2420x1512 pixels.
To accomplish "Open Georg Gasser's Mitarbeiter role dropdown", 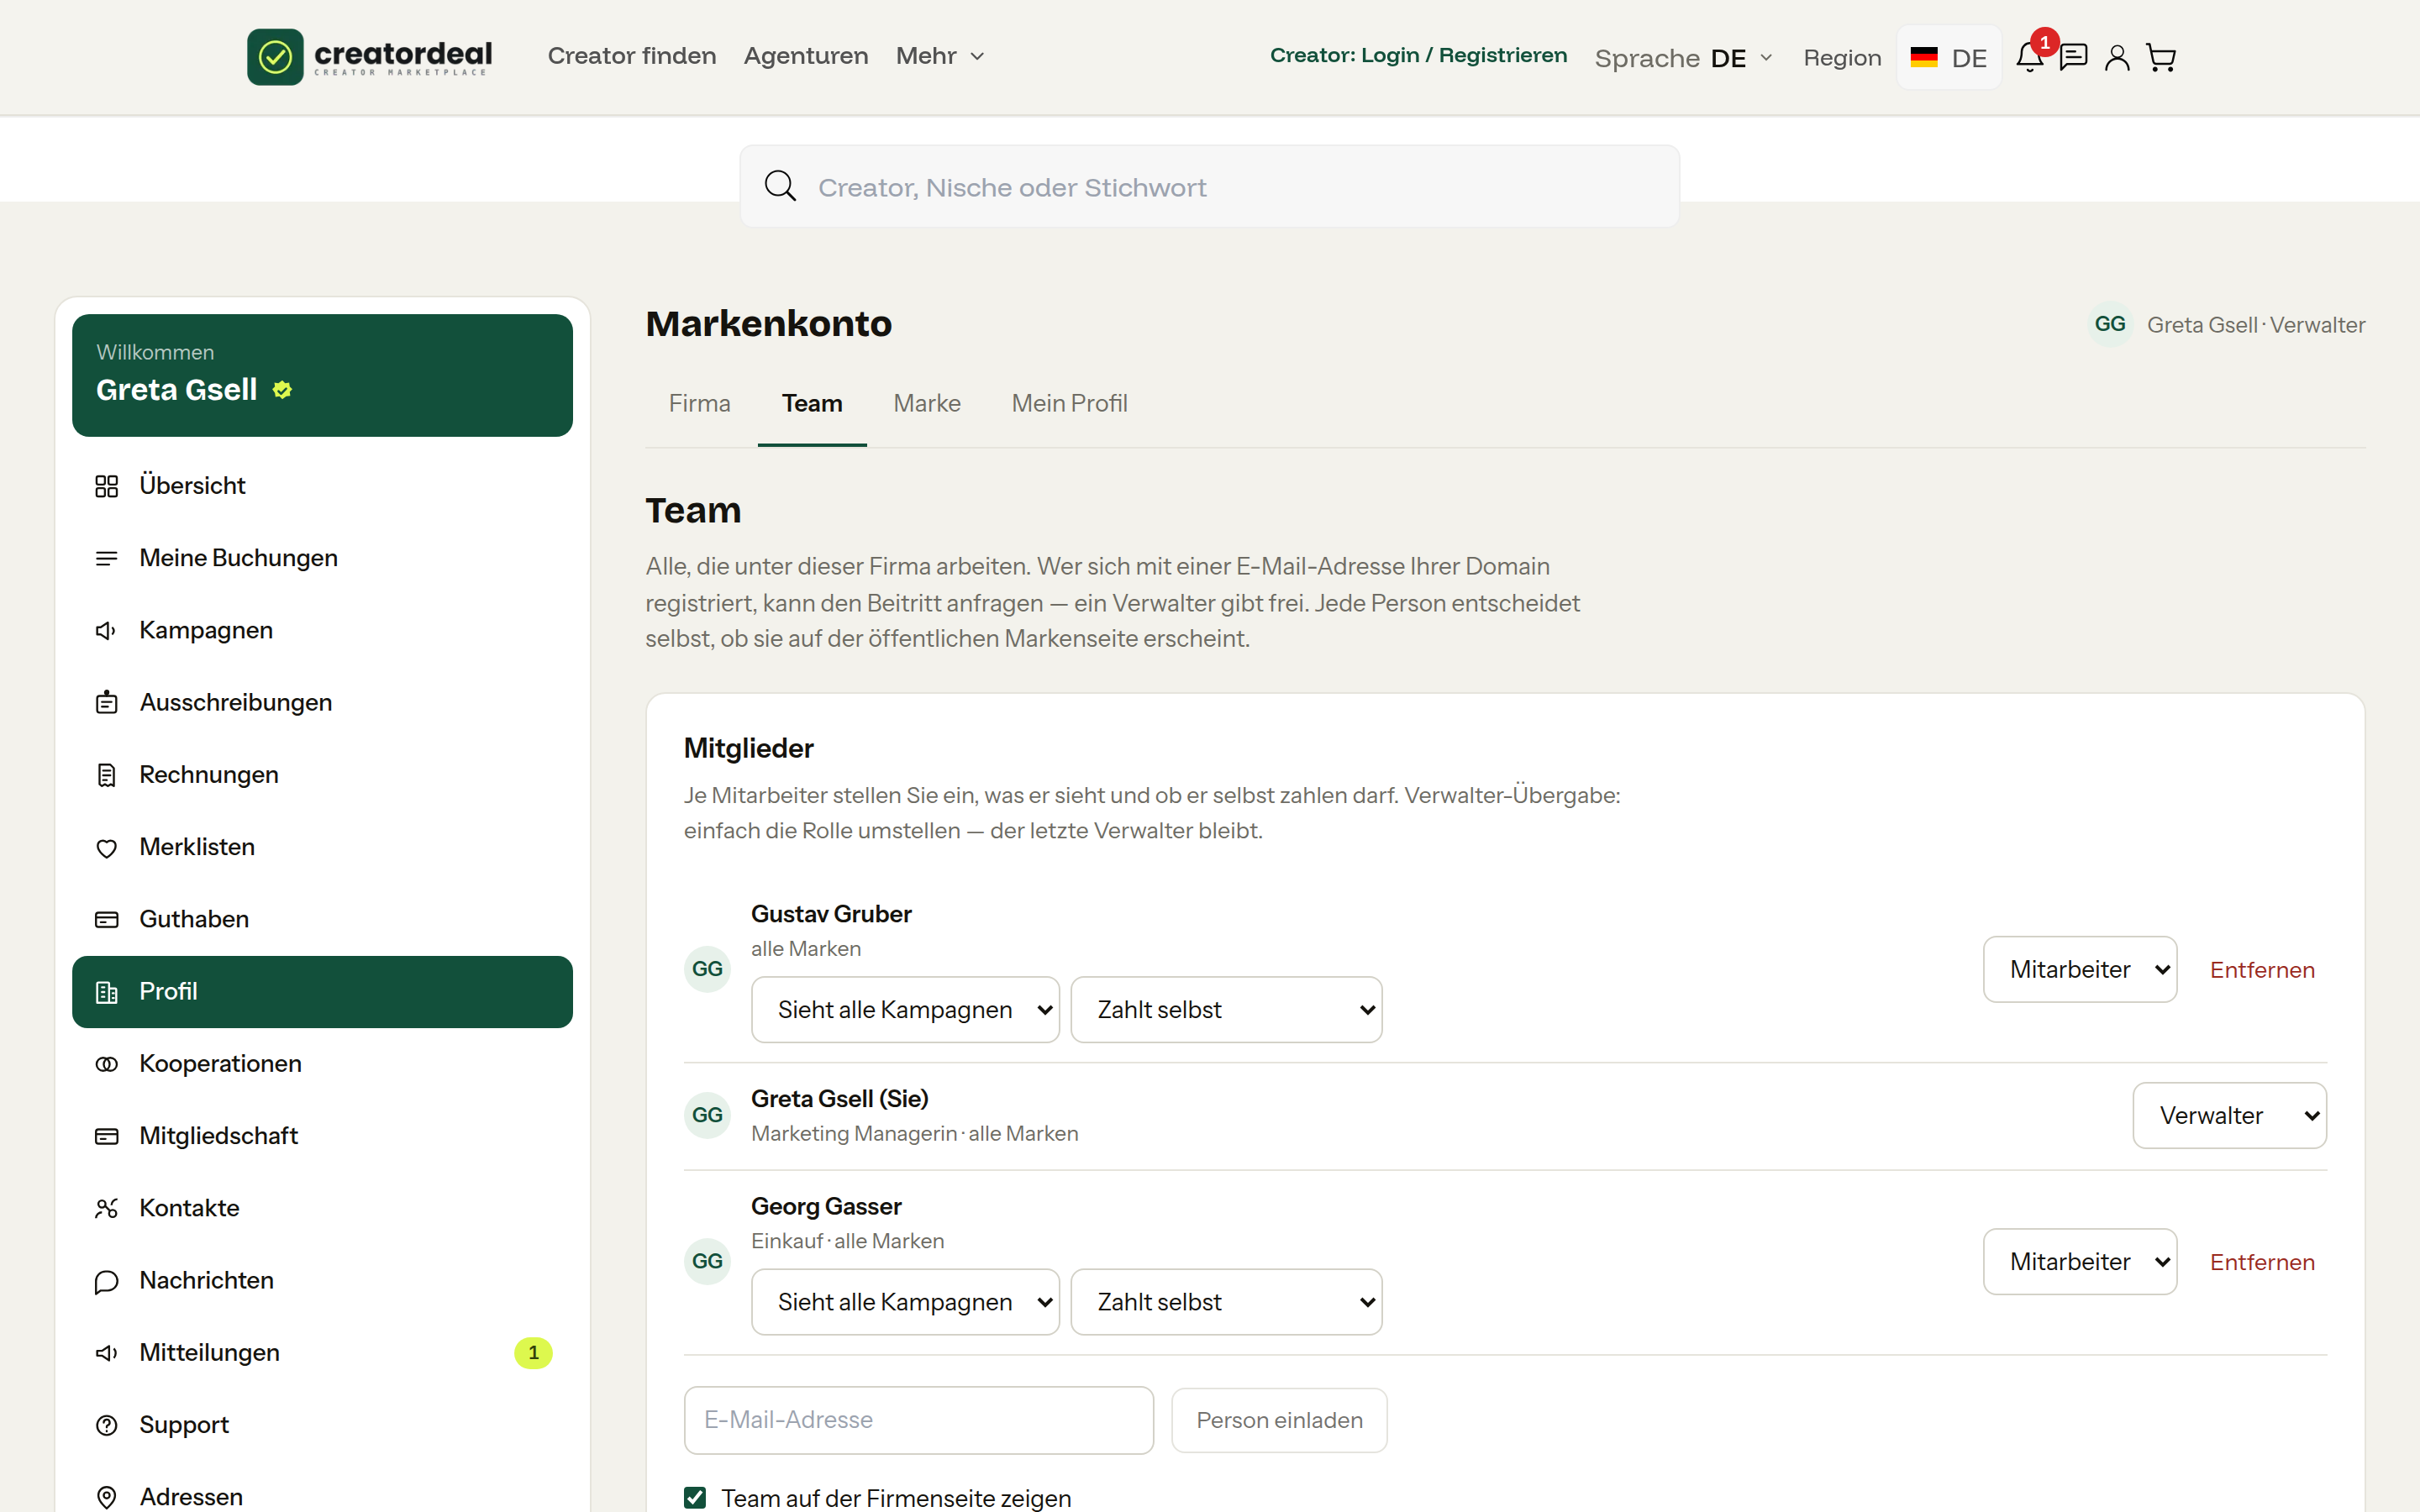I will (x=2080, y=1261).
